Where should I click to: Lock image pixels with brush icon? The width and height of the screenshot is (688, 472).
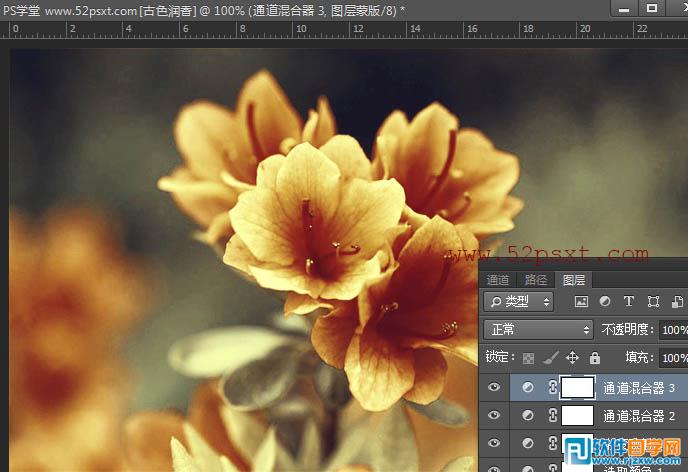pos(550,357)
